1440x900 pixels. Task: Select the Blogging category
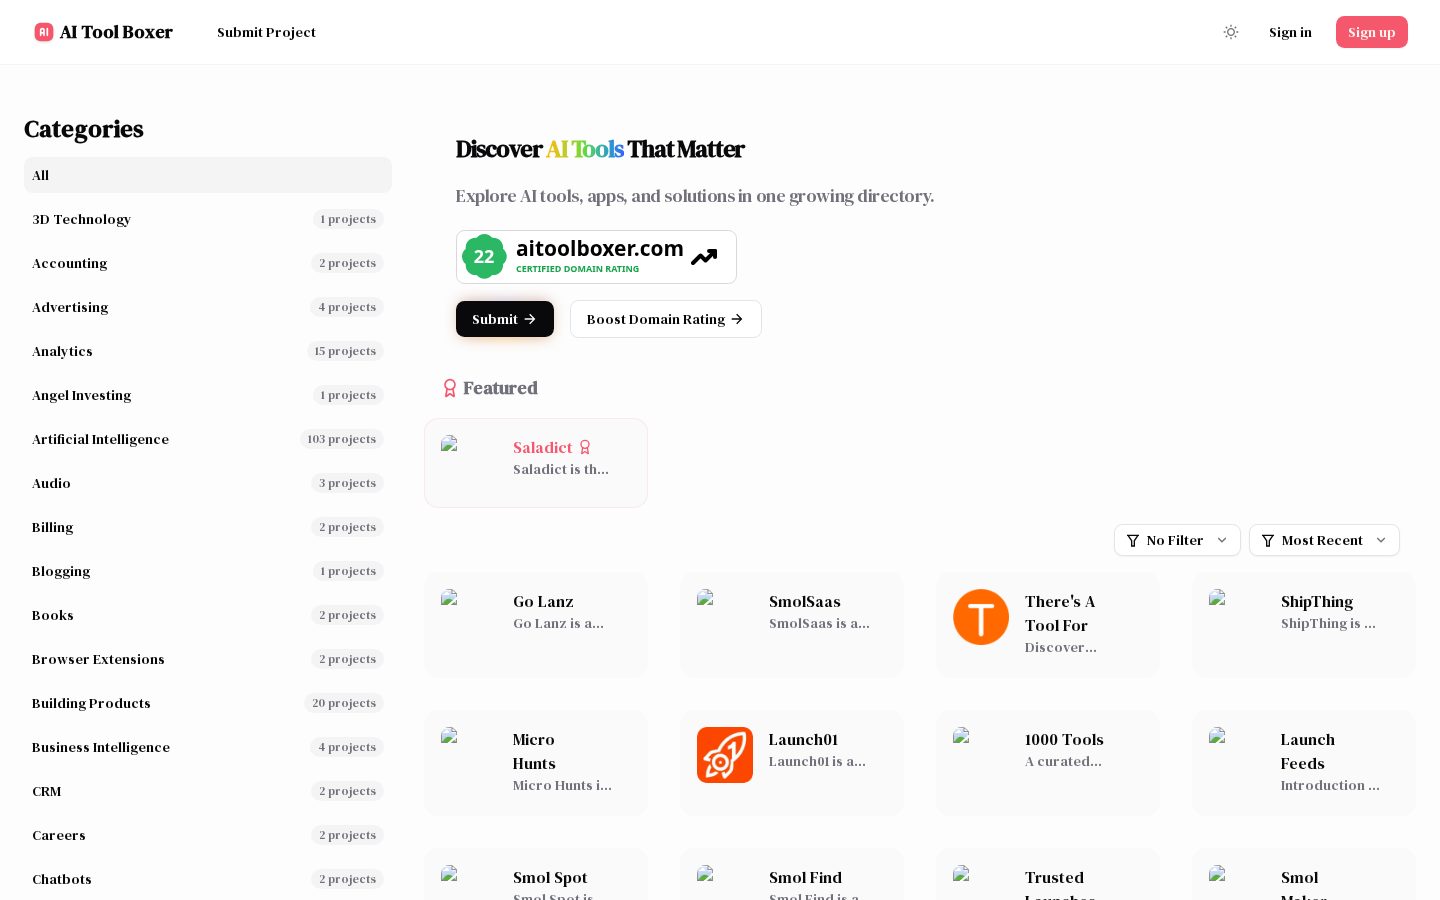tap(208, 571)
